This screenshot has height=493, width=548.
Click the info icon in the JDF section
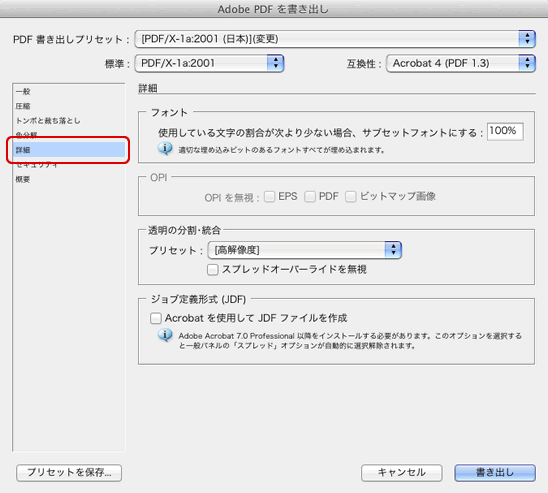pyautogui.click(x=165, y=335)
